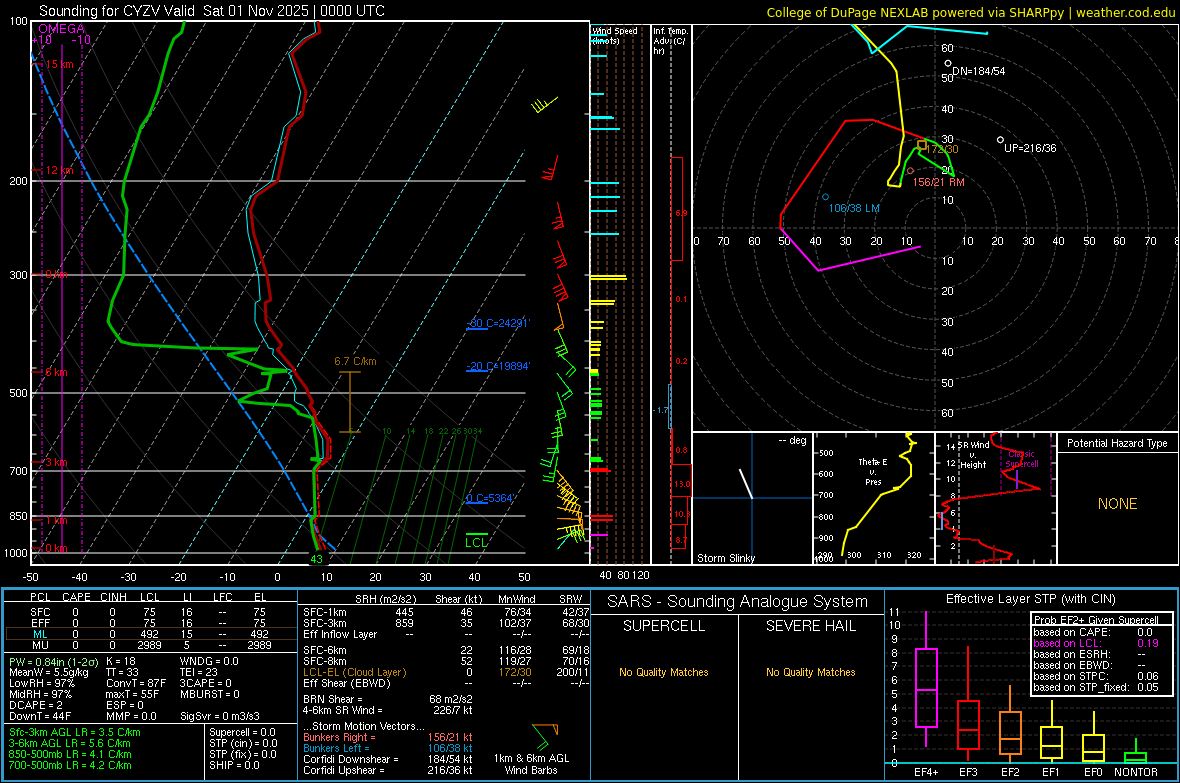Click the DCAPE = 2 value
The image size is (1180, 783).
[36, 705]
